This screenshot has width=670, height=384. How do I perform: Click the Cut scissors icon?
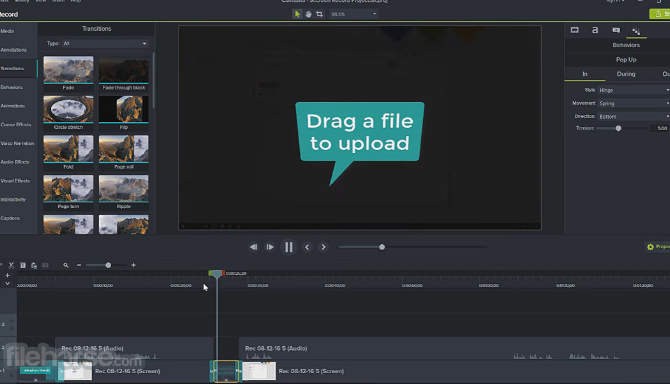tap(11, 265)
